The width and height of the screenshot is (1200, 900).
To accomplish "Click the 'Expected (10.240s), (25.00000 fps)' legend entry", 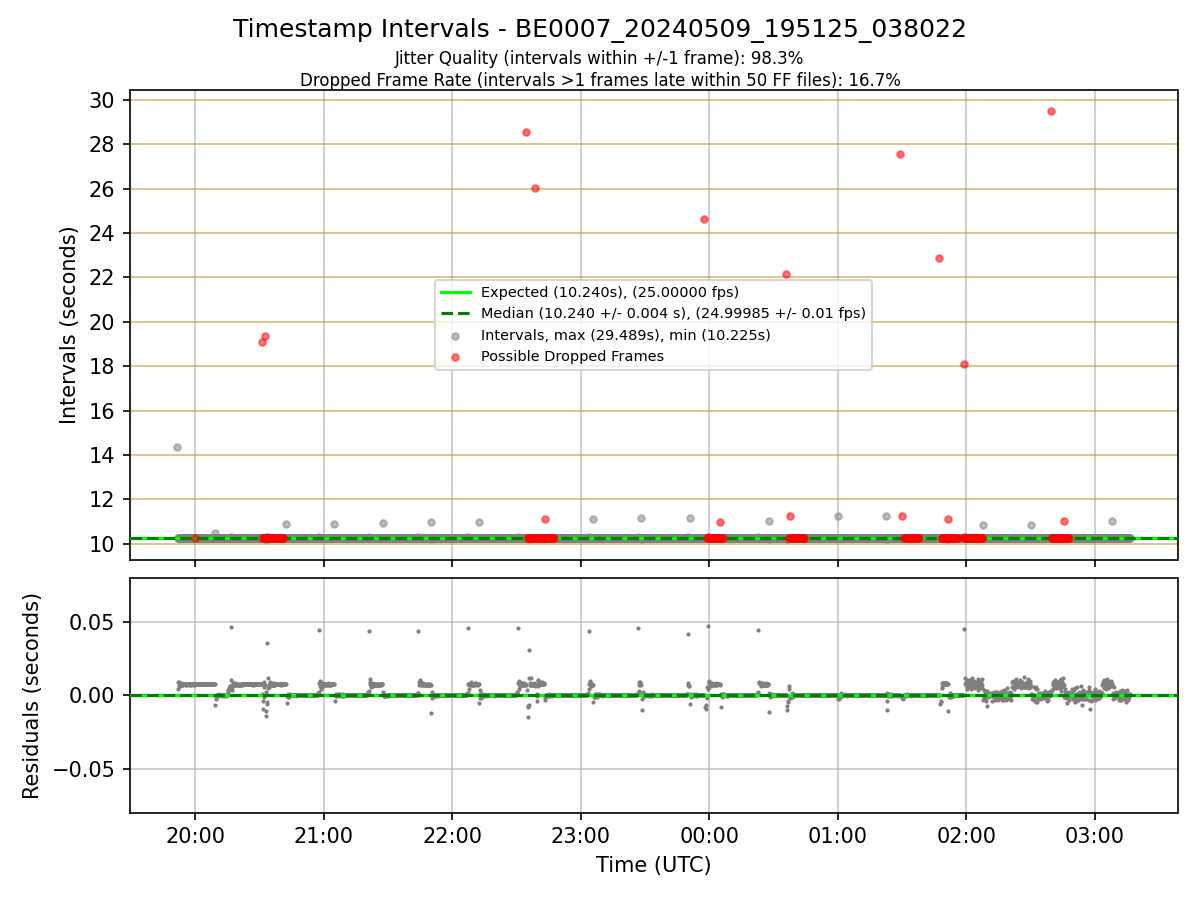I will pyautogui.click(x=610, y=292).
